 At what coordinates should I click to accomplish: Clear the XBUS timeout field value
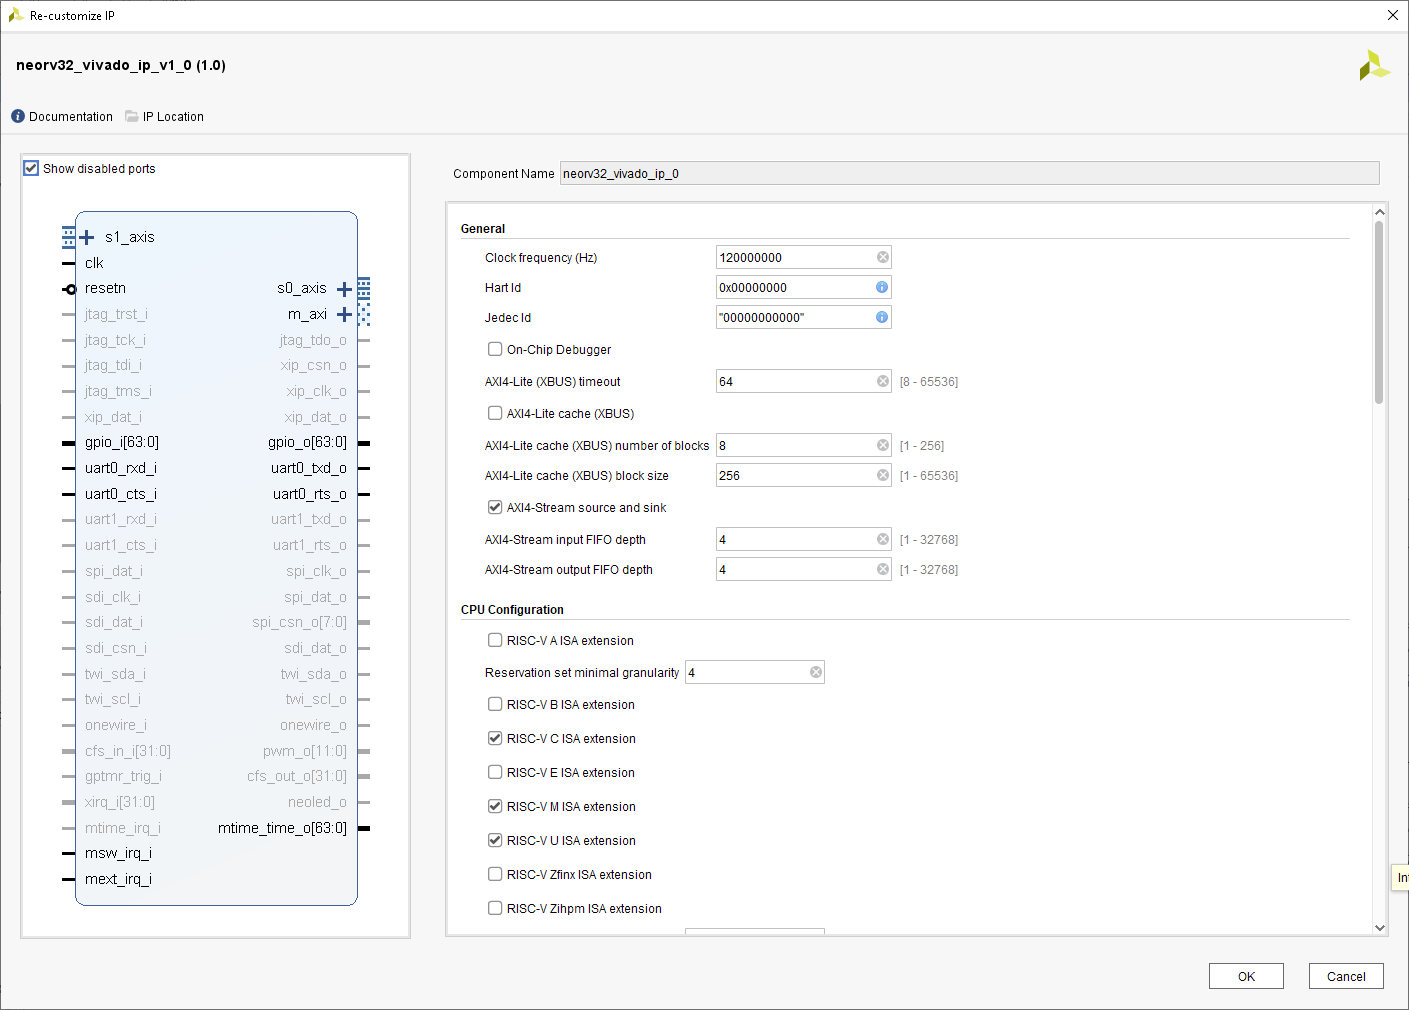pyautogui.click(x=883, y=381)
